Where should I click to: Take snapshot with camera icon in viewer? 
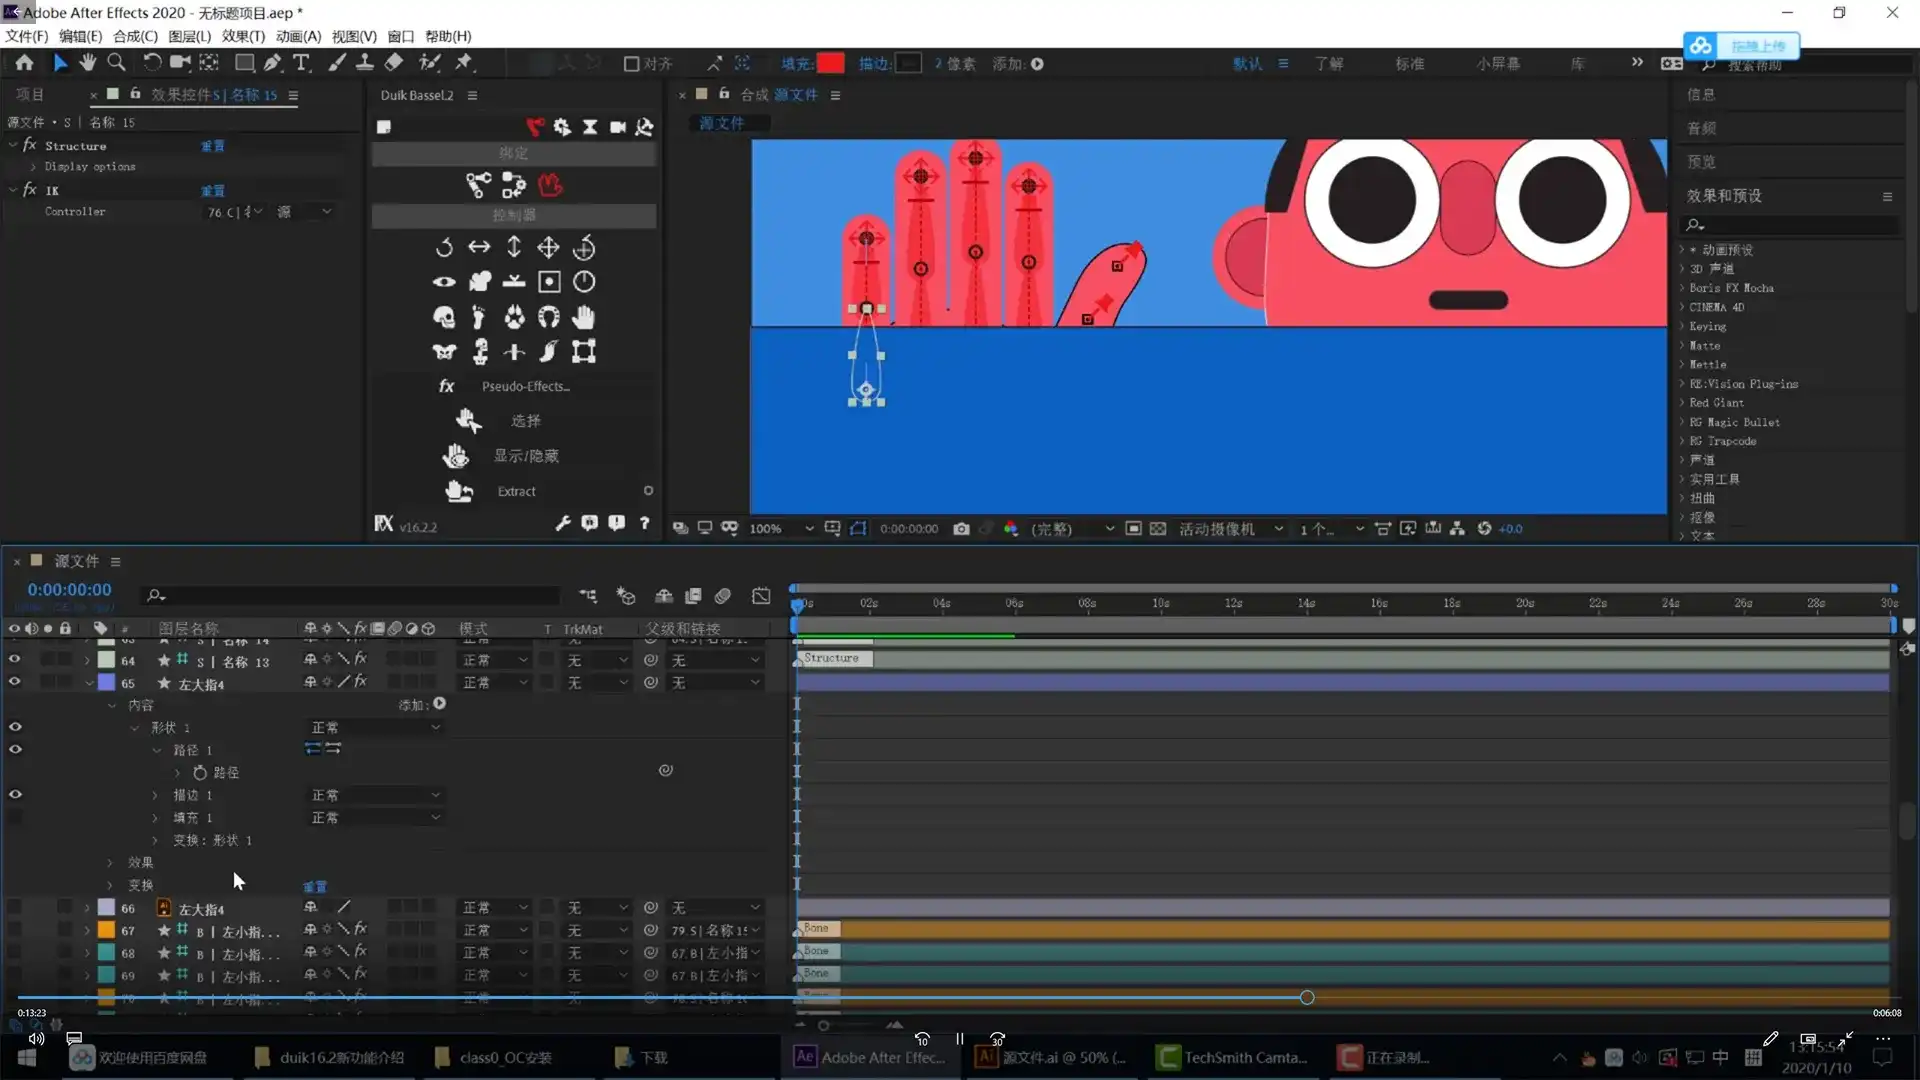pyautogui.click(x=961, y=529)
